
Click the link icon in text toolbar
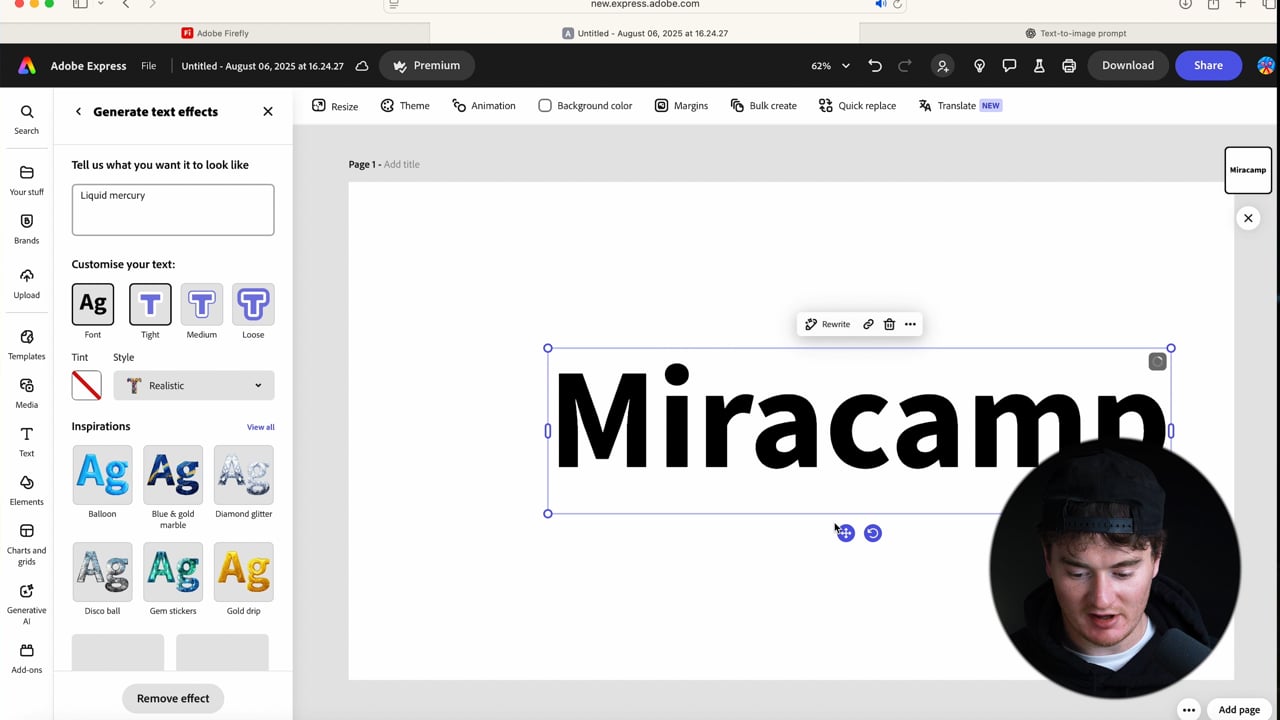(x=868, y=324)
